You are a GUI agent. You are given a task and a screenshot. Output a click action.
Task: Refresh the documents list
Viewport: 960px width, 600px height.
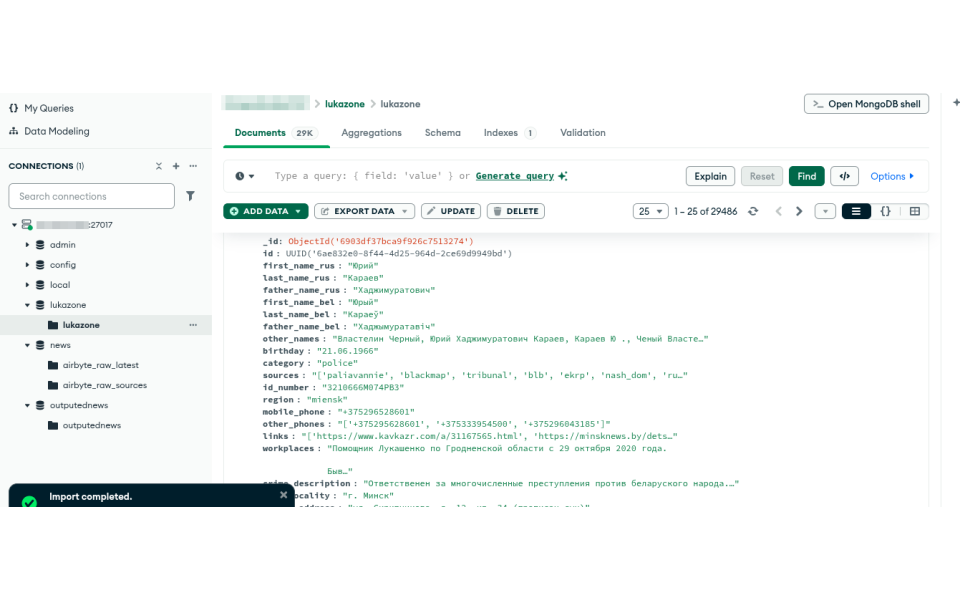753,211
